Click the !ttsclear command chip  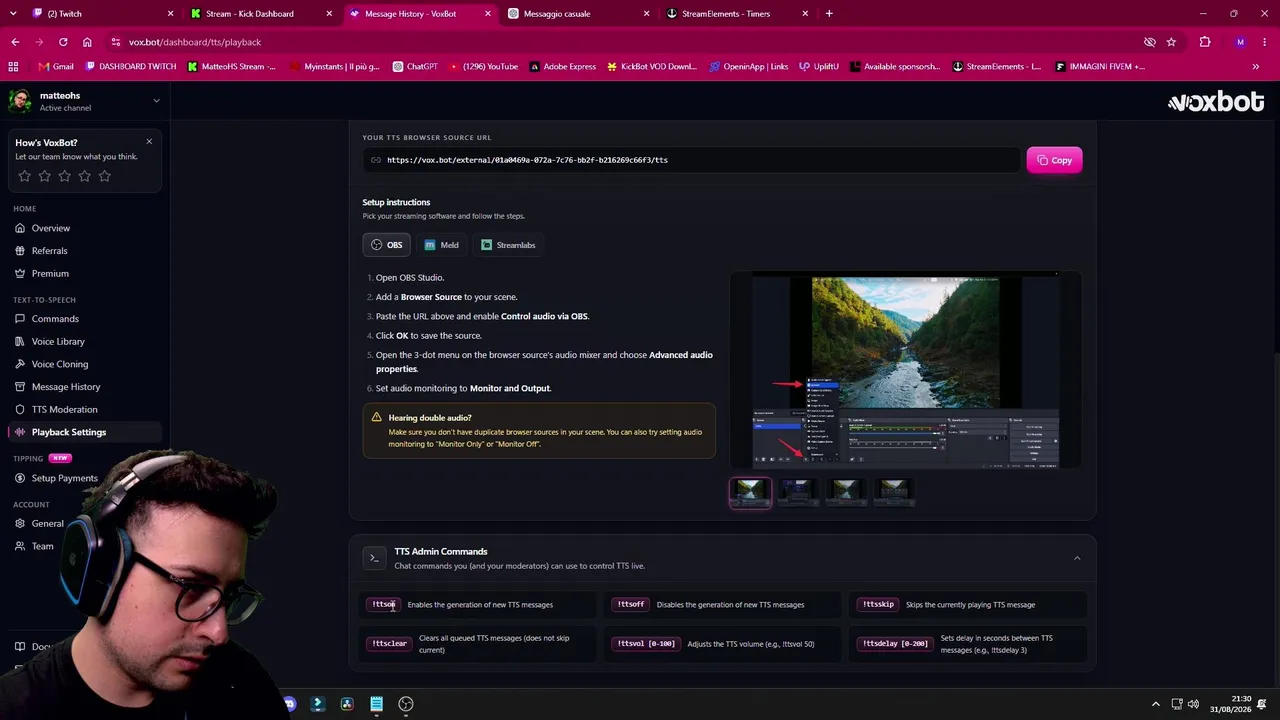pos(389,644)
